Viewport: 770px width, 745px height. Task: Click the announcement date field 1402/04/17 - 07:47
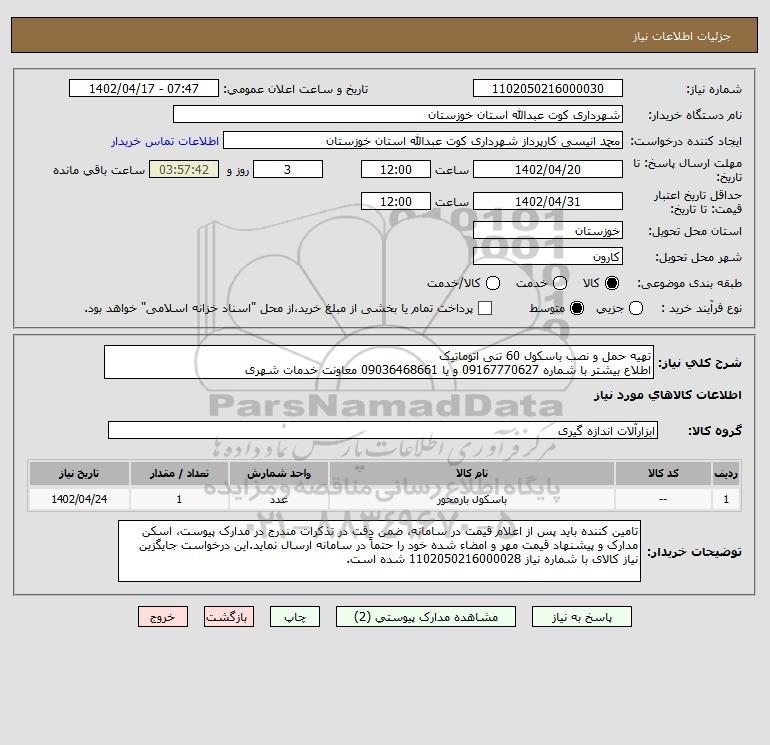coord(144,89)
